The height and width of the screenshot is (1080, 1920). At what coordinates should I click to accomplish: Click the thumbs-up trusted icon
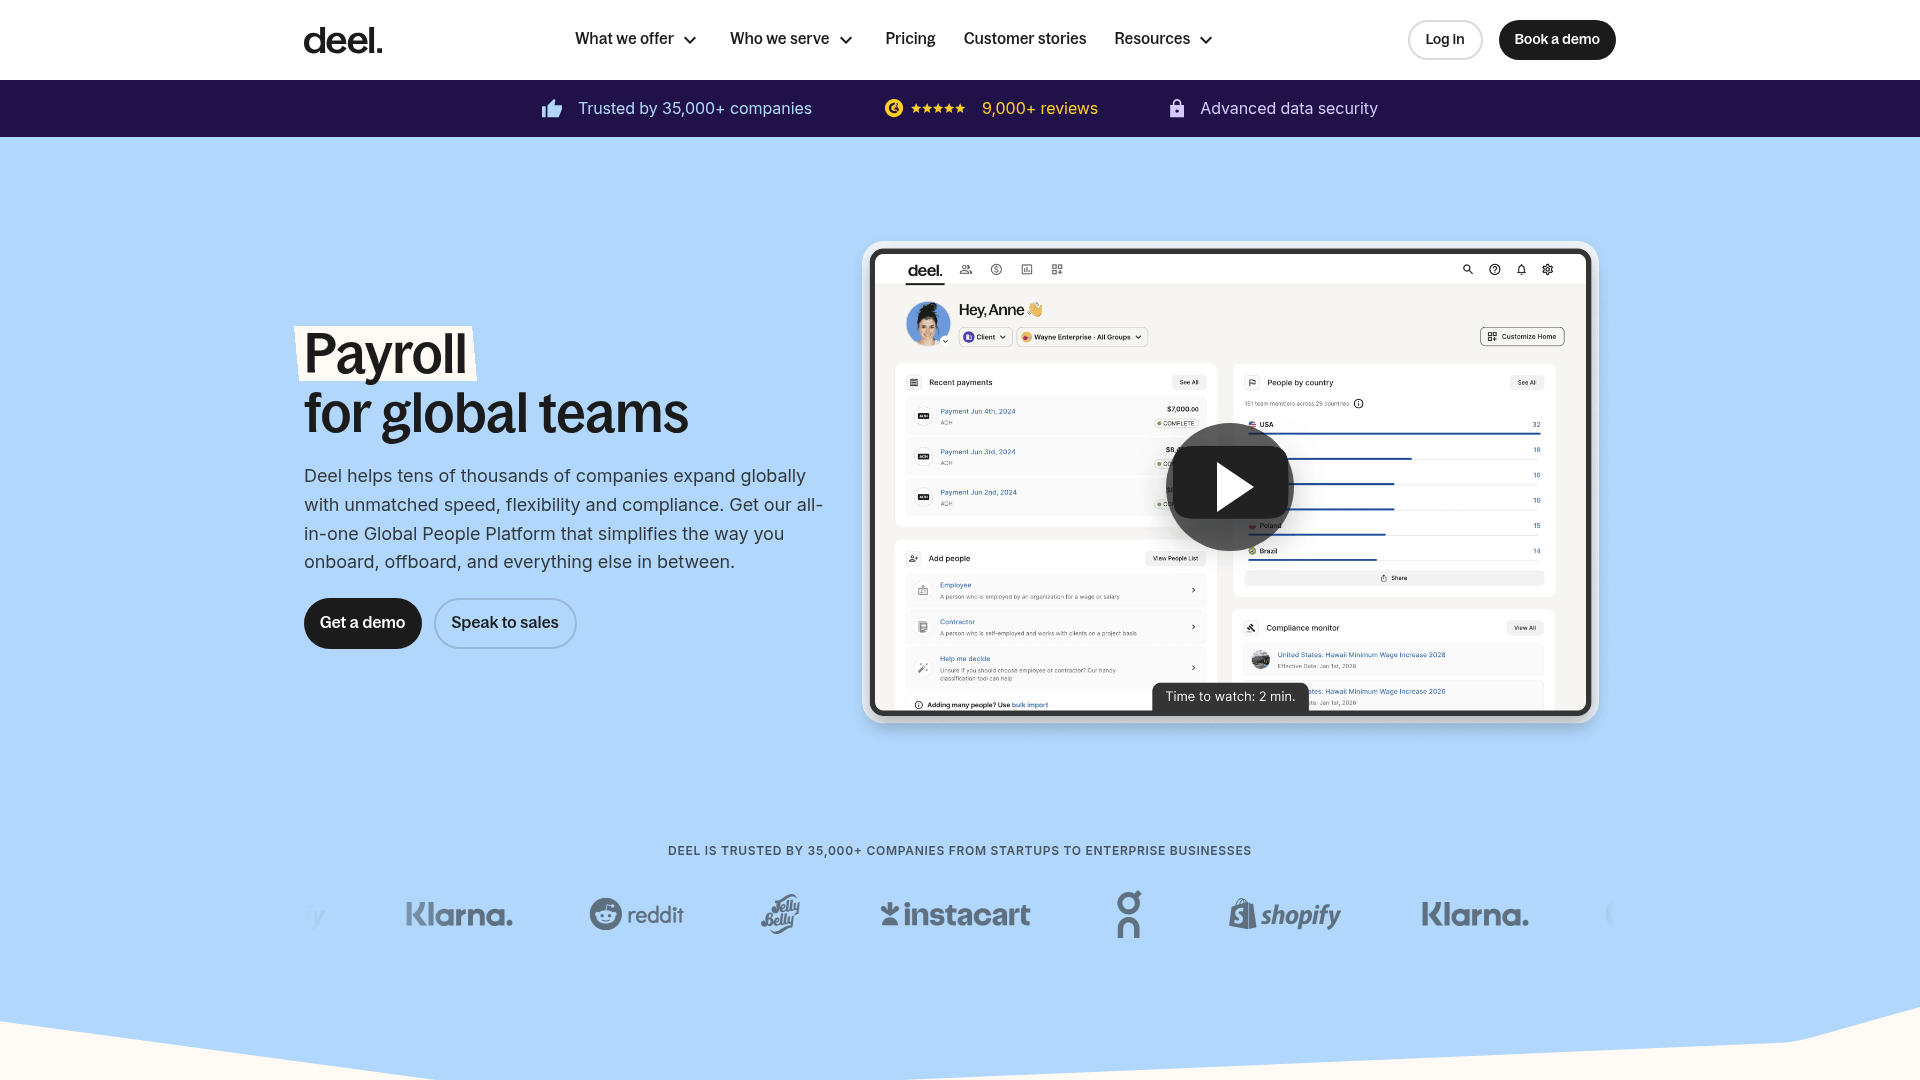[552, 108]
